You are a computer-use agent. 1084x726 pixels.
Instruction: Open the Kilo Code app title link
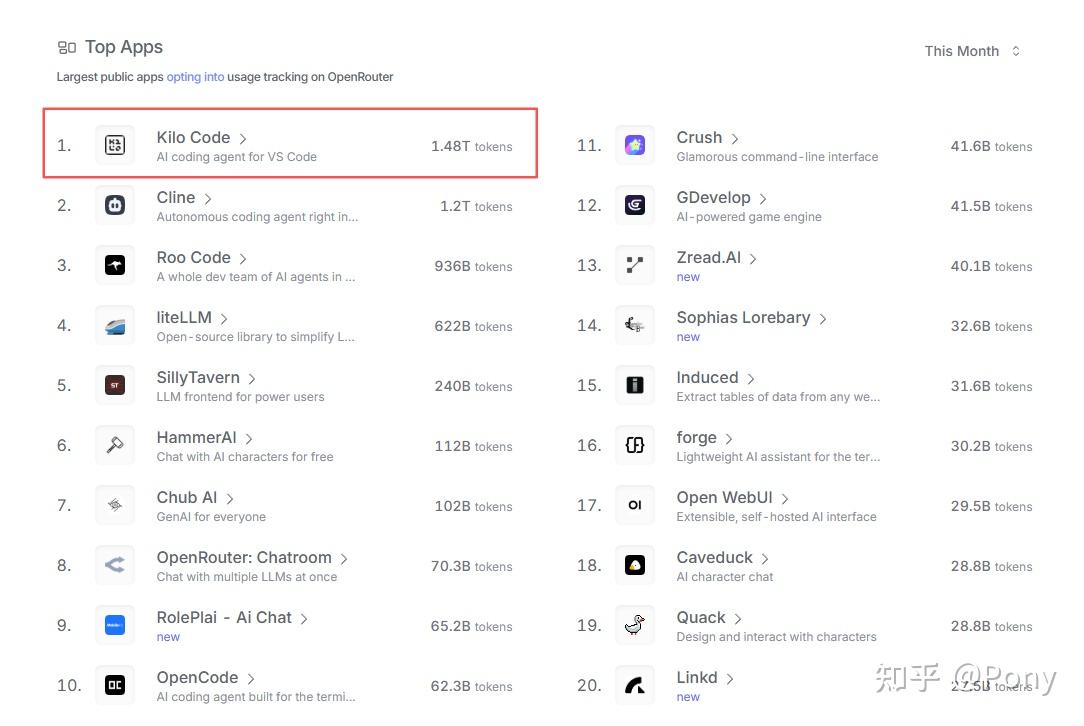point(193,138)
